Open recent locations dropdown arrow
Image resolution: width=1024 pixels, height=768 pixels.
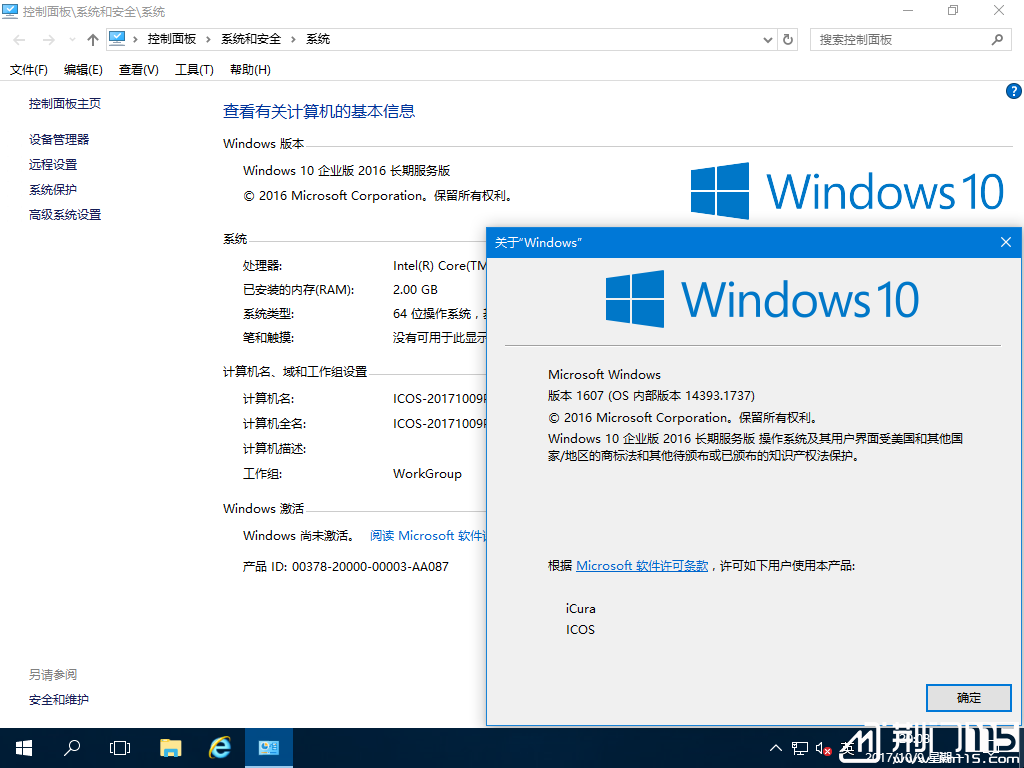72,40
